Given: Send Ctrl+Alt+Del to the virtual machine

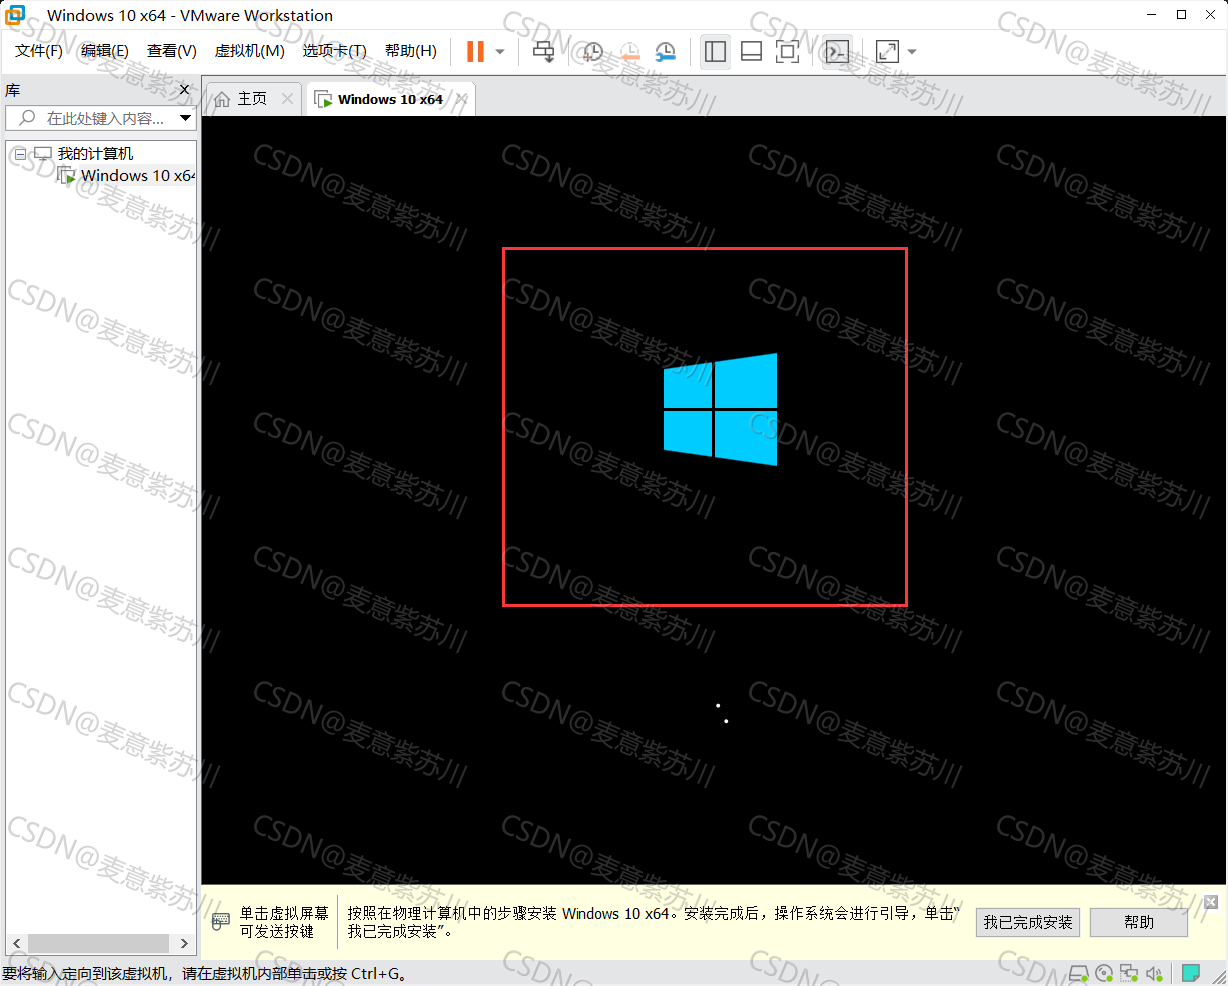Looking at the screenshot, I should pos(543,51).
